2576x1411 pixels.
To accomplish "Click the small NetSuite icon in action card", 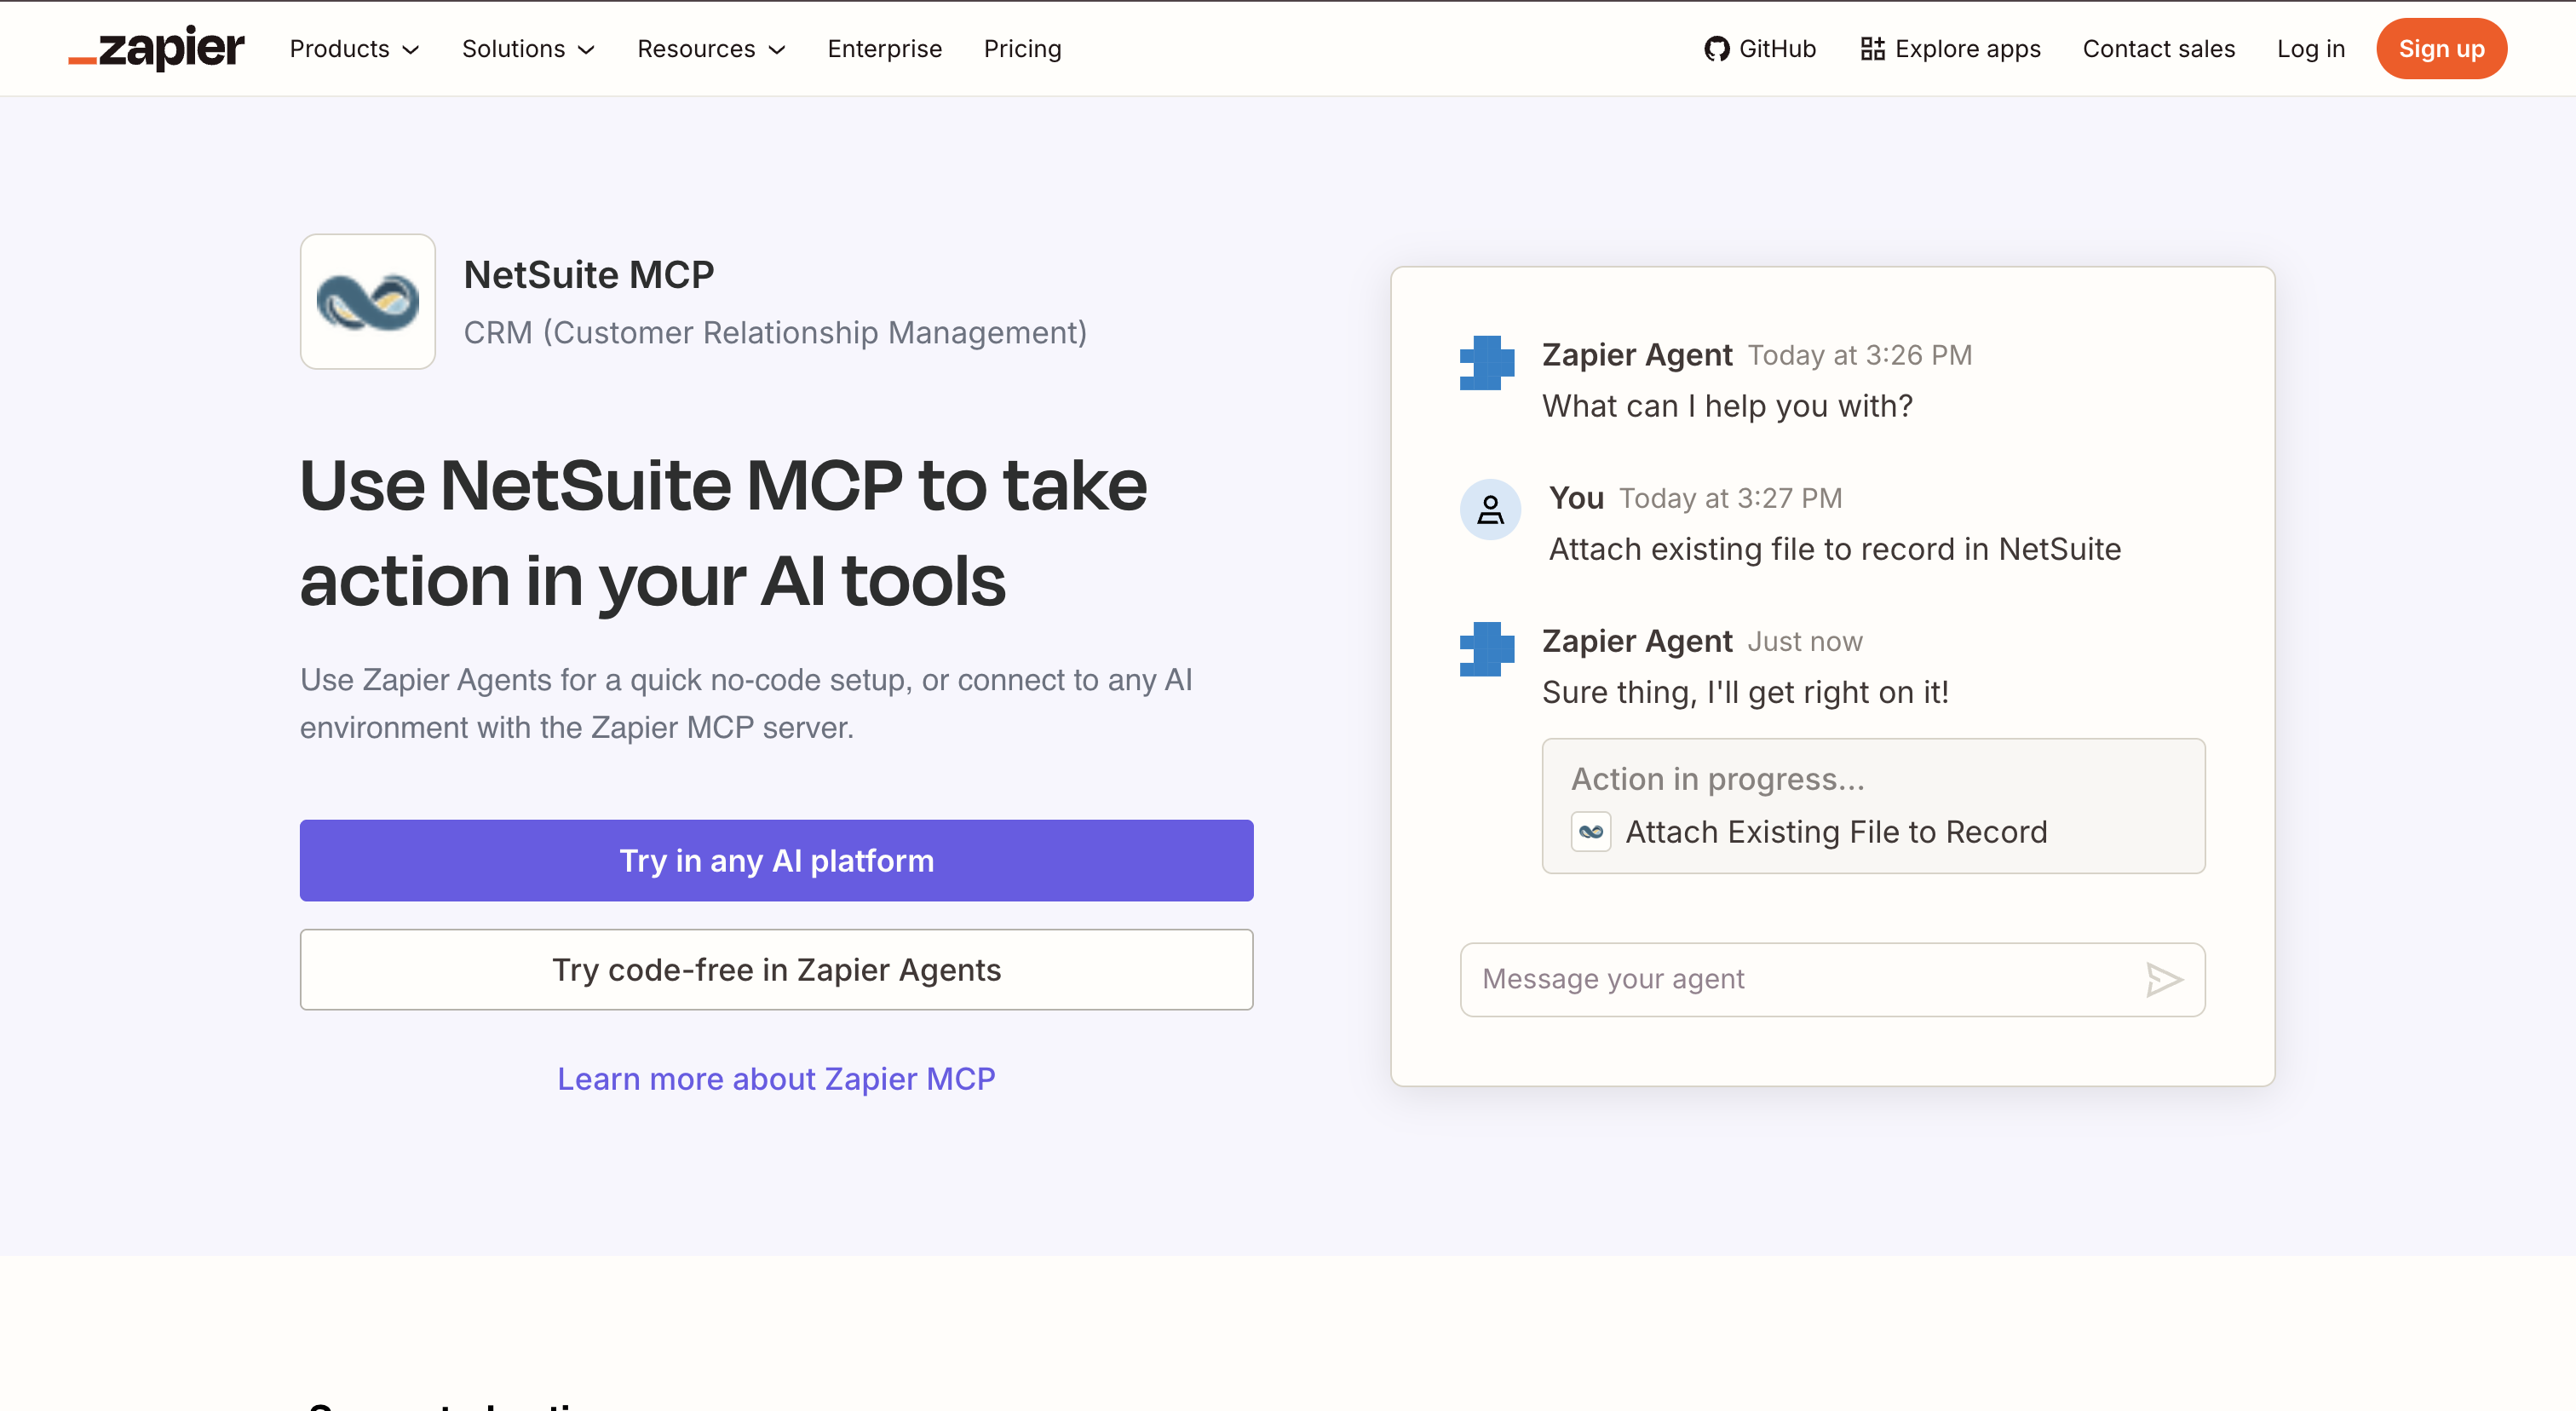I will (x=1591, y=832).
